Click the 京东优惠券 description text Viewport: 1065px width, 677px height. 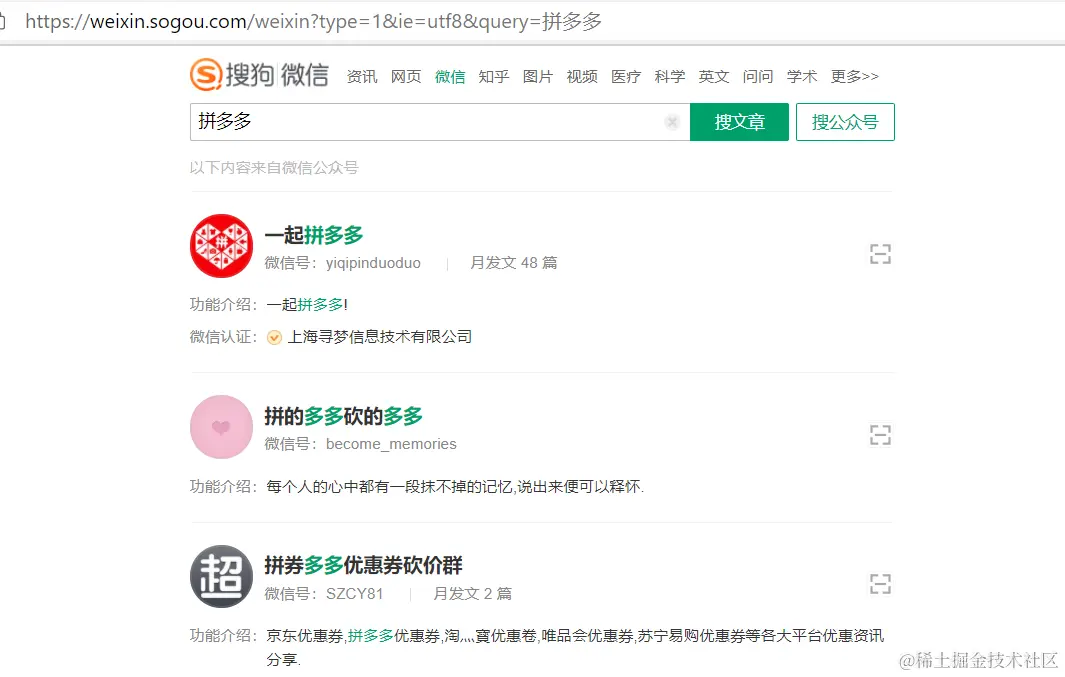[575, 646]
